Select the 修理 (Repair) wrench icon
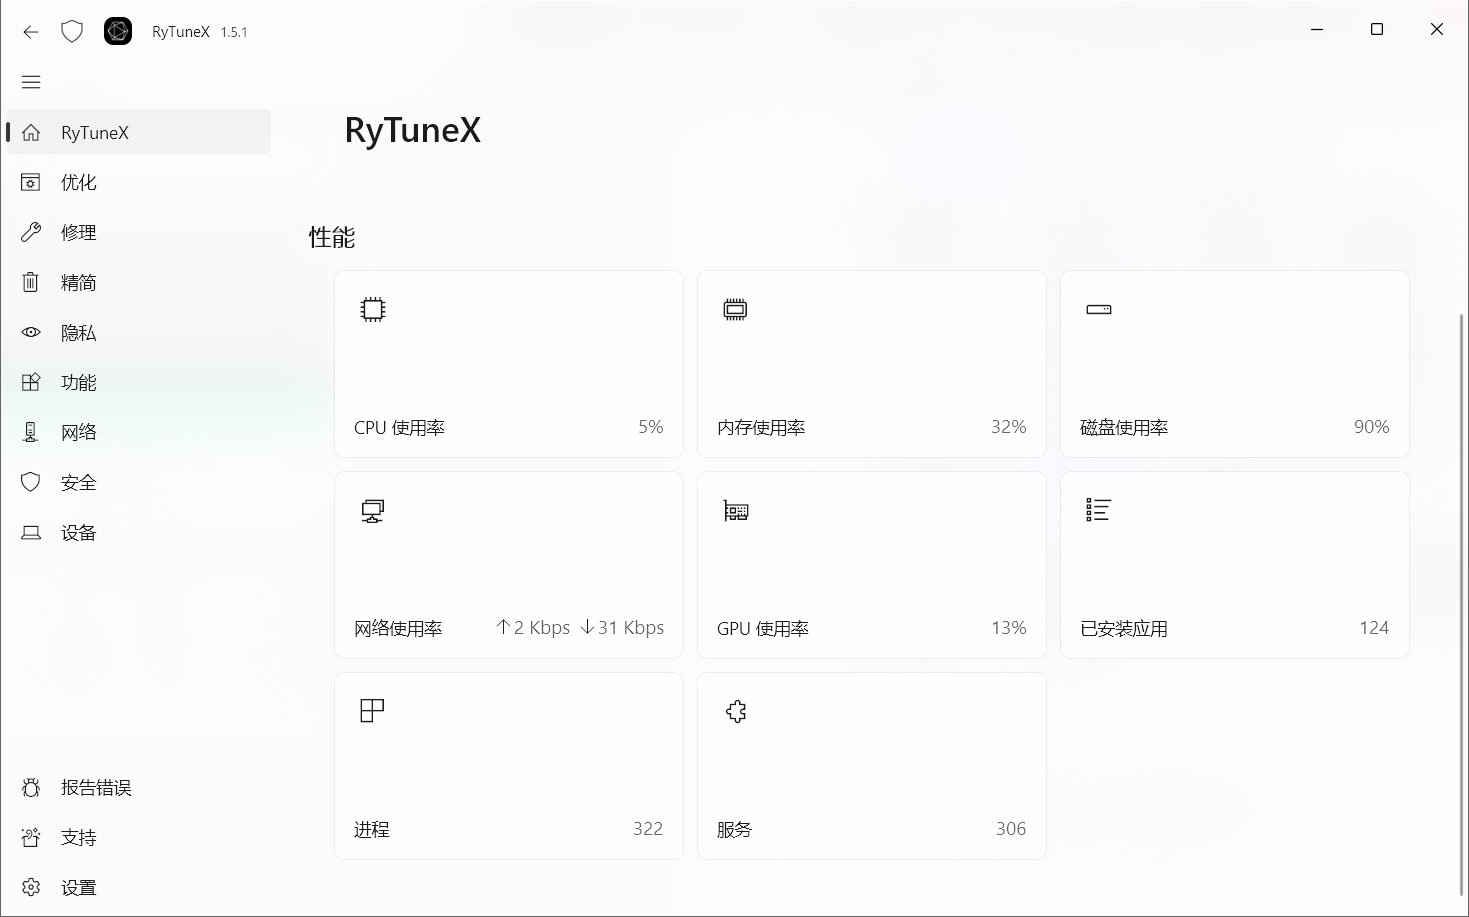 30,232
